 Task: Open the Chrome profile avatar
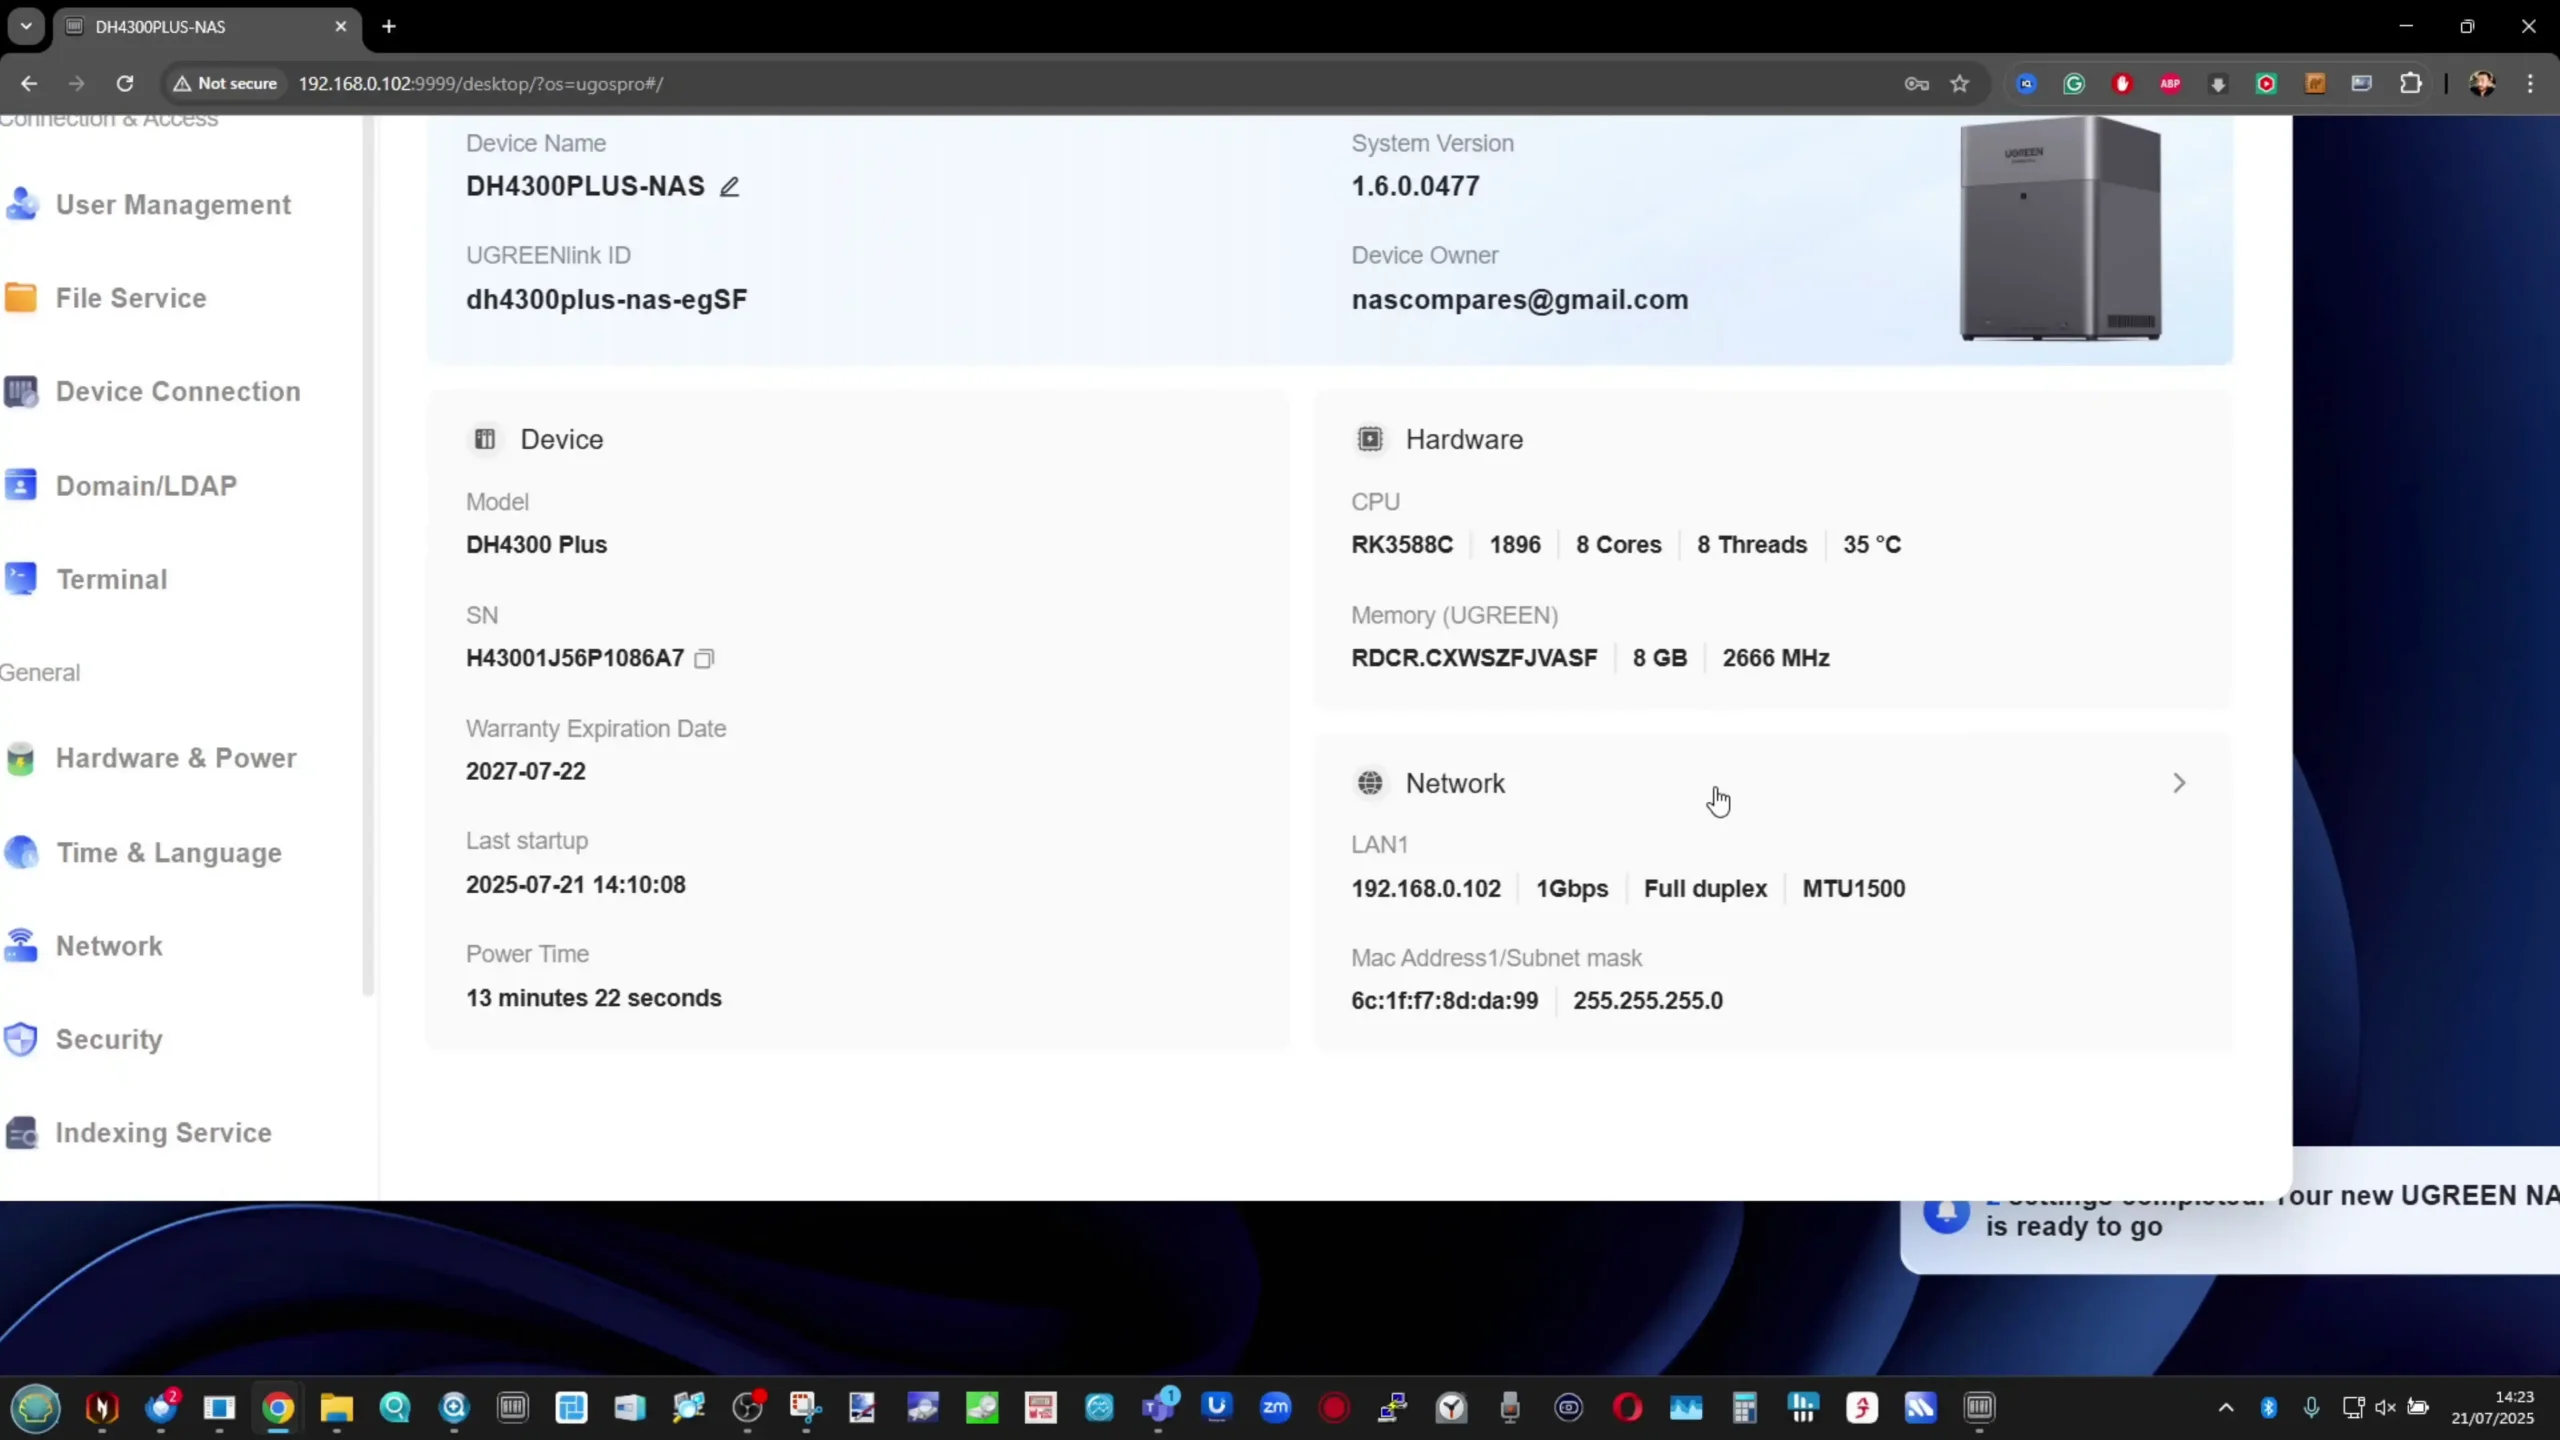click(2482, 83)
